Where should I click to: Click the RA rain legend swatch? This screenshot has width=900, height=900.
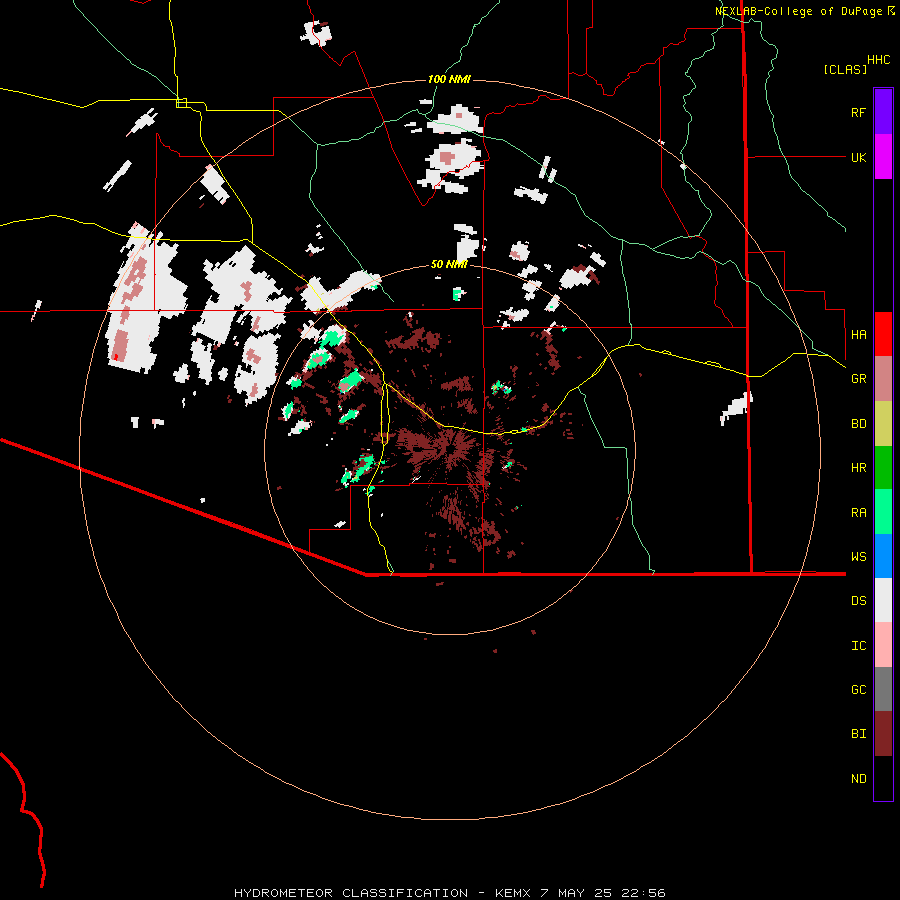click(x=883, y=512)
